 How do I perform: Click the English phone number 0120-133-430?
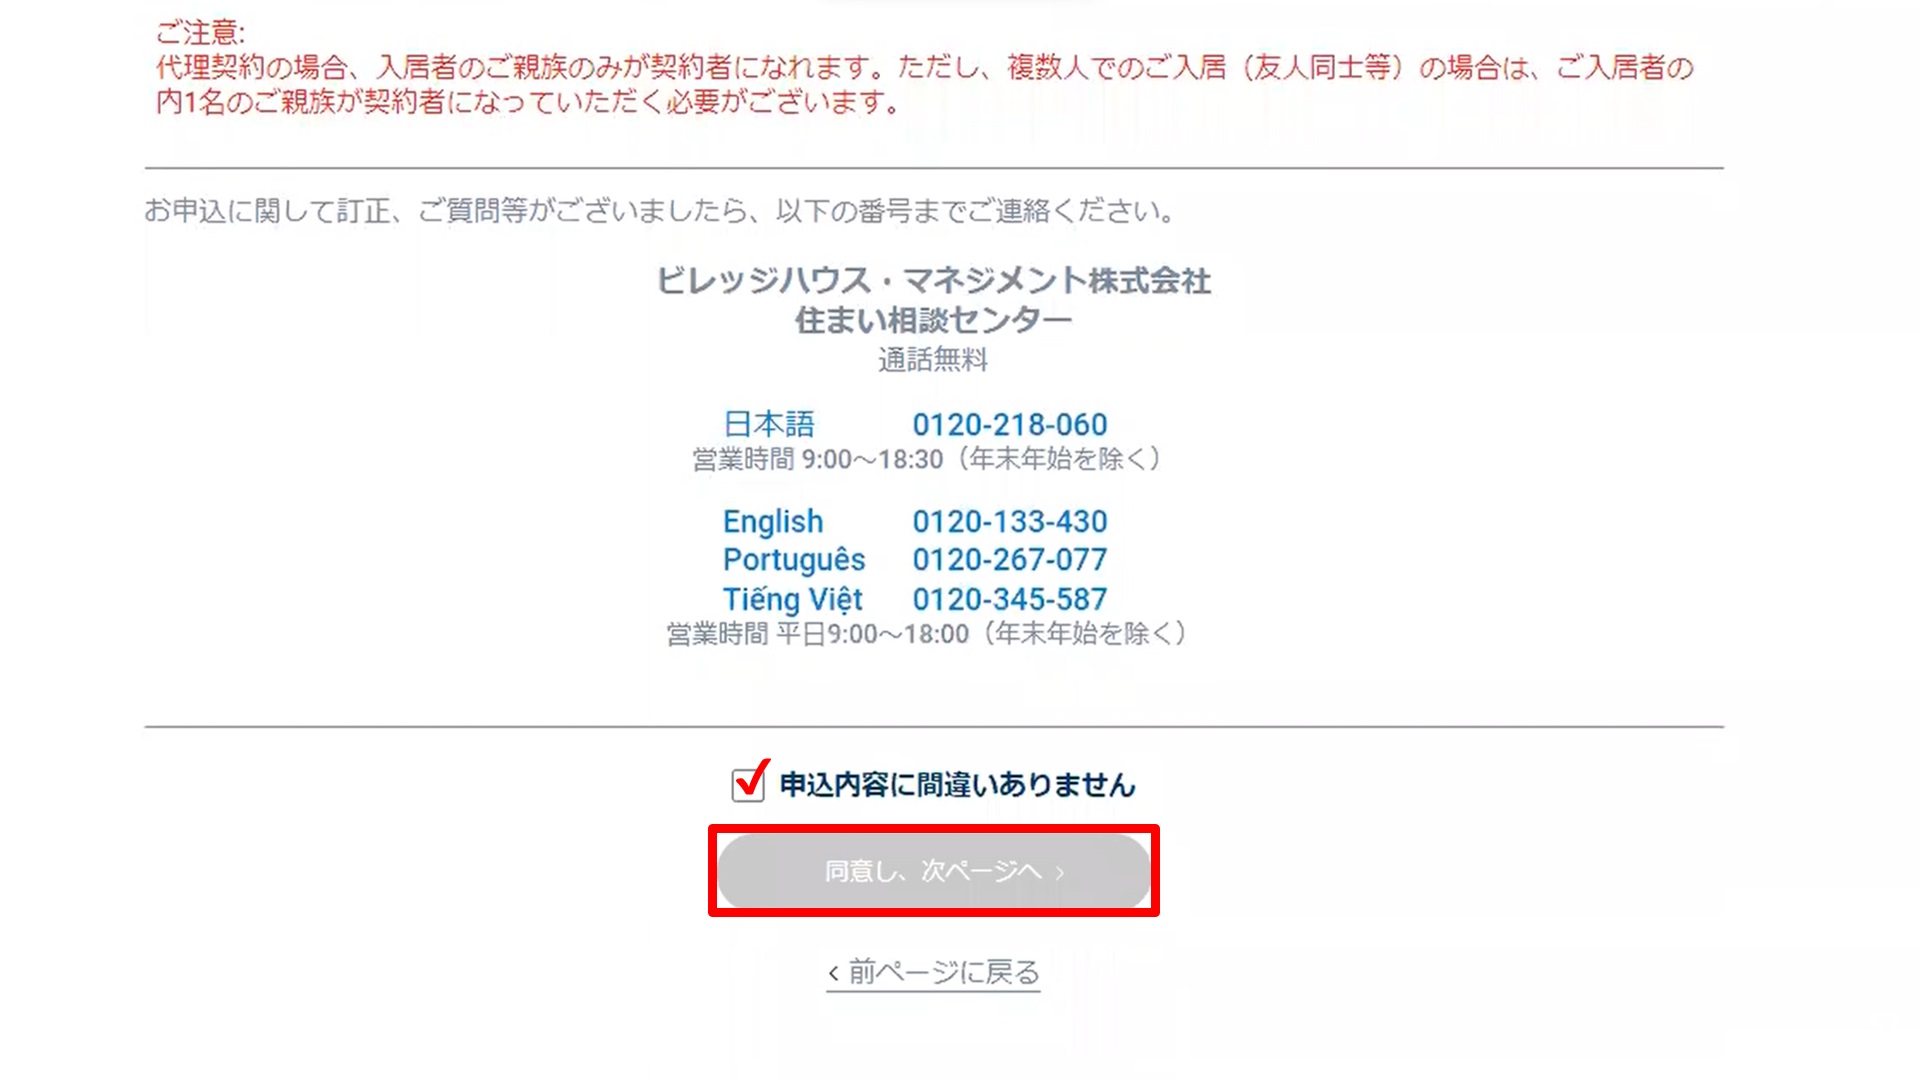pyautogui.click(x=1009, y=522)
